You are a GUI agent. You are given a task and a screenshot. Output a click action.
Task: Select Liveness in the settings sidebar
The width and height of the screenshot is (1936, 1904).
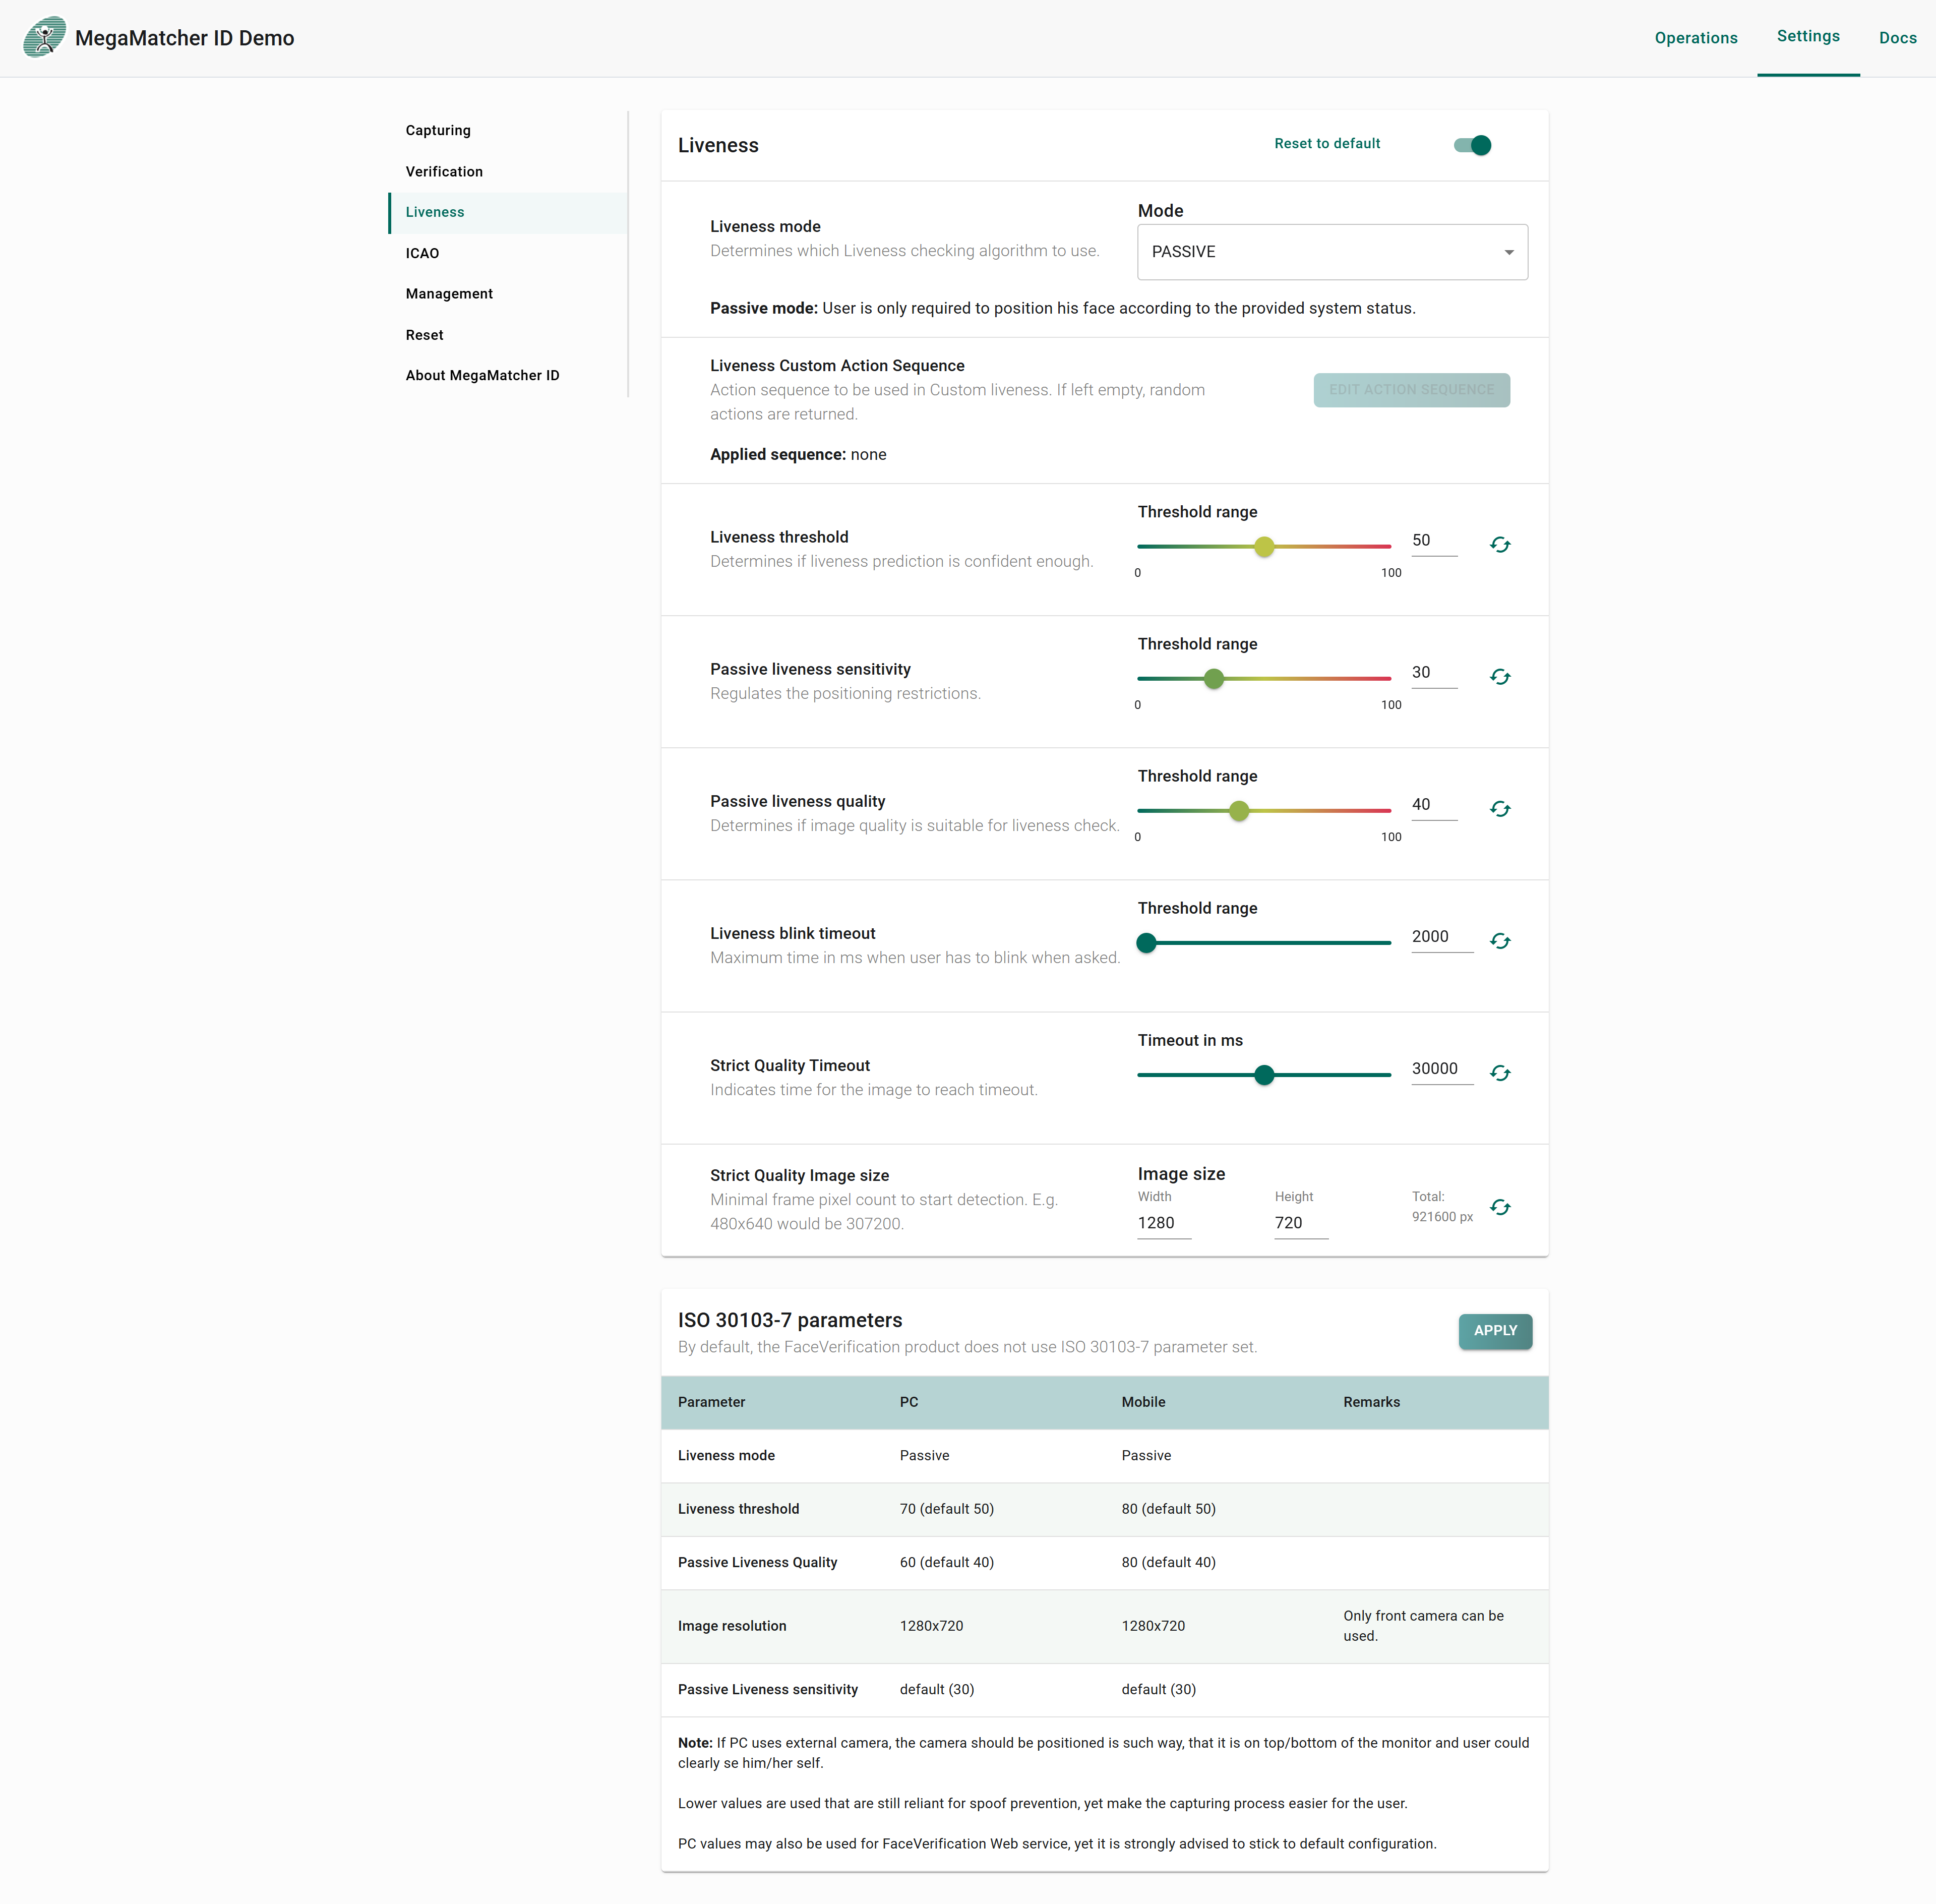click(508, 213)
